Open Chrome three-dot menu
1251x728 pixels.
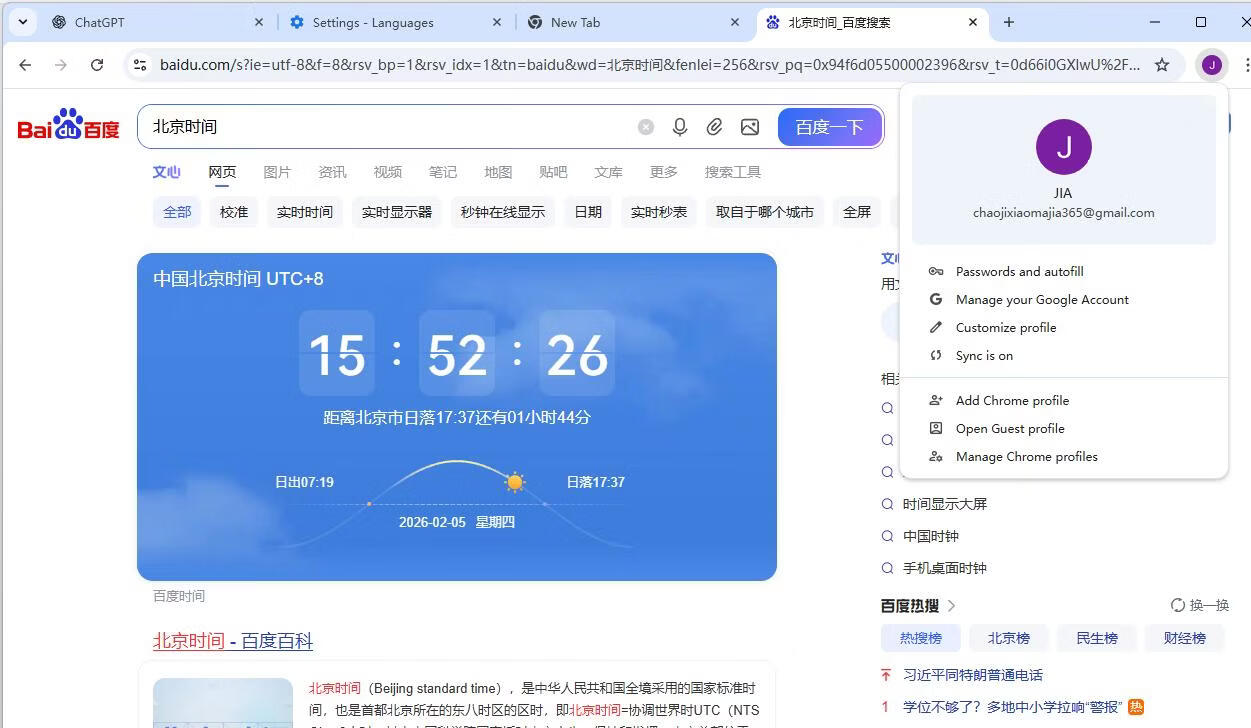(1245, 65)
